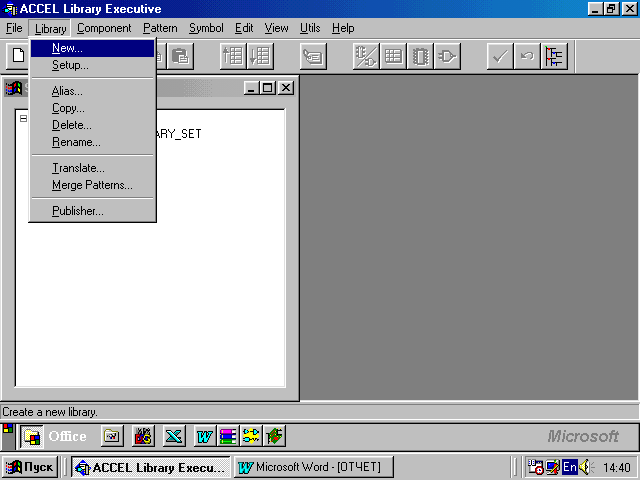This screenshot has height=480, width=640.
Task: Click the tree hierarchy toolbar icon
Action: (x=554, y=56)
